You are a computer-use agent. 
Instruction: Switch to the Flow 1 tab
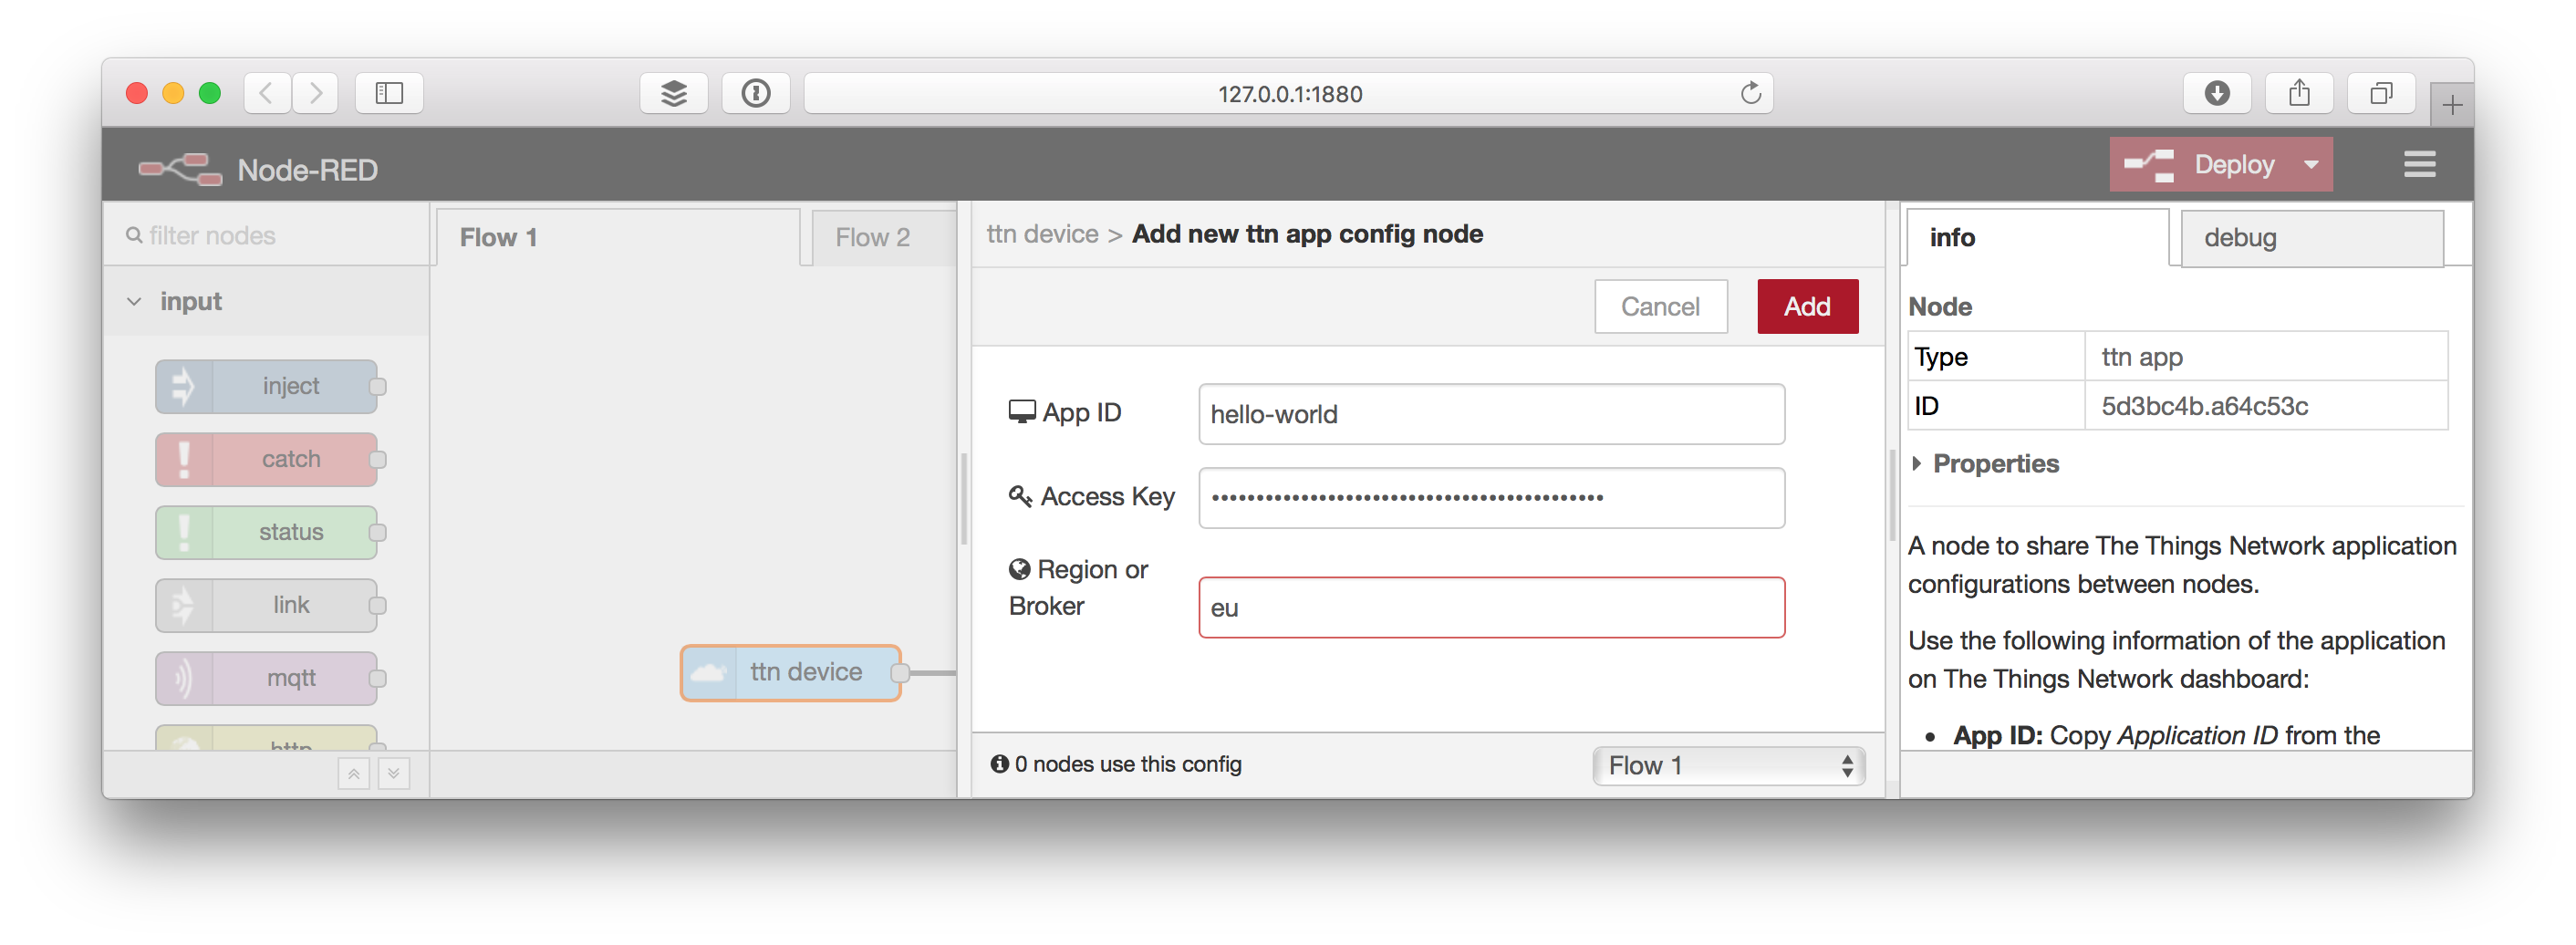click(x=618, y=237)
